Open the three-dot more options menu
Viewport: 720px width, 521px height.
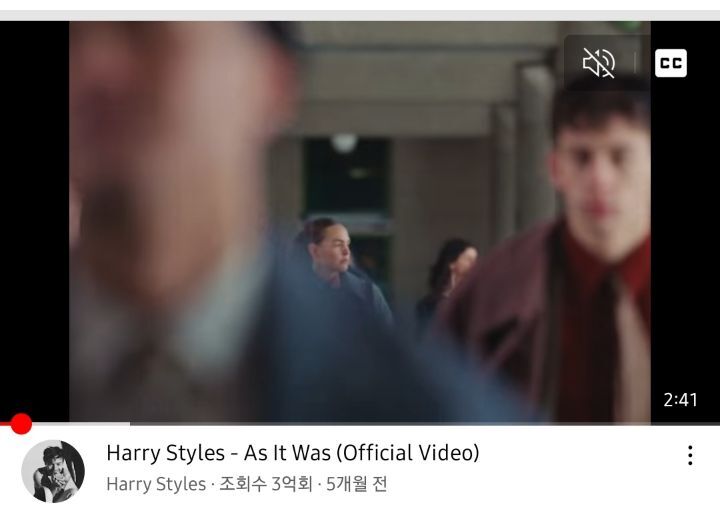(690, 455)
